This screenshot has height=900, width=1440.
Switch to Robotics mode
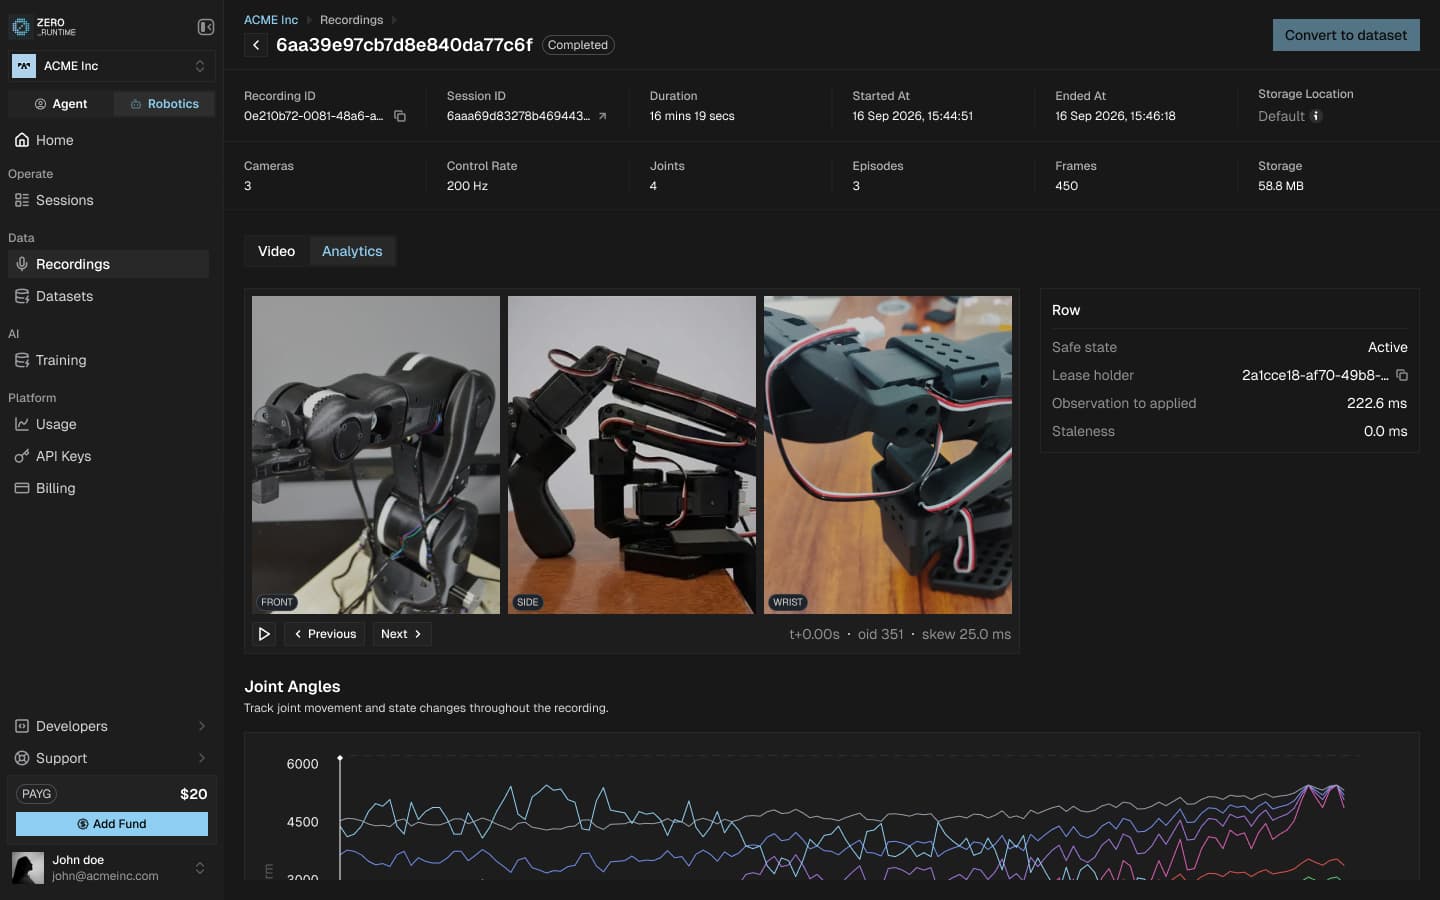pyautogui.click(x=164, y=104)
